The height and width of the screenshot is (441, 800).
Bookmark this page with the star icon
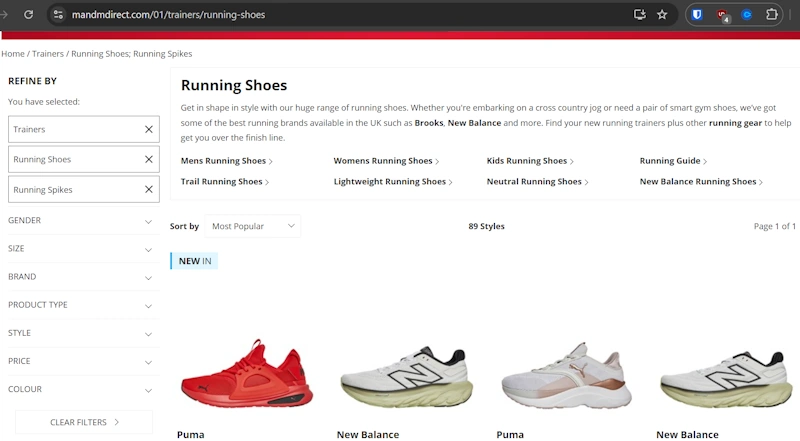pos(662,14)
